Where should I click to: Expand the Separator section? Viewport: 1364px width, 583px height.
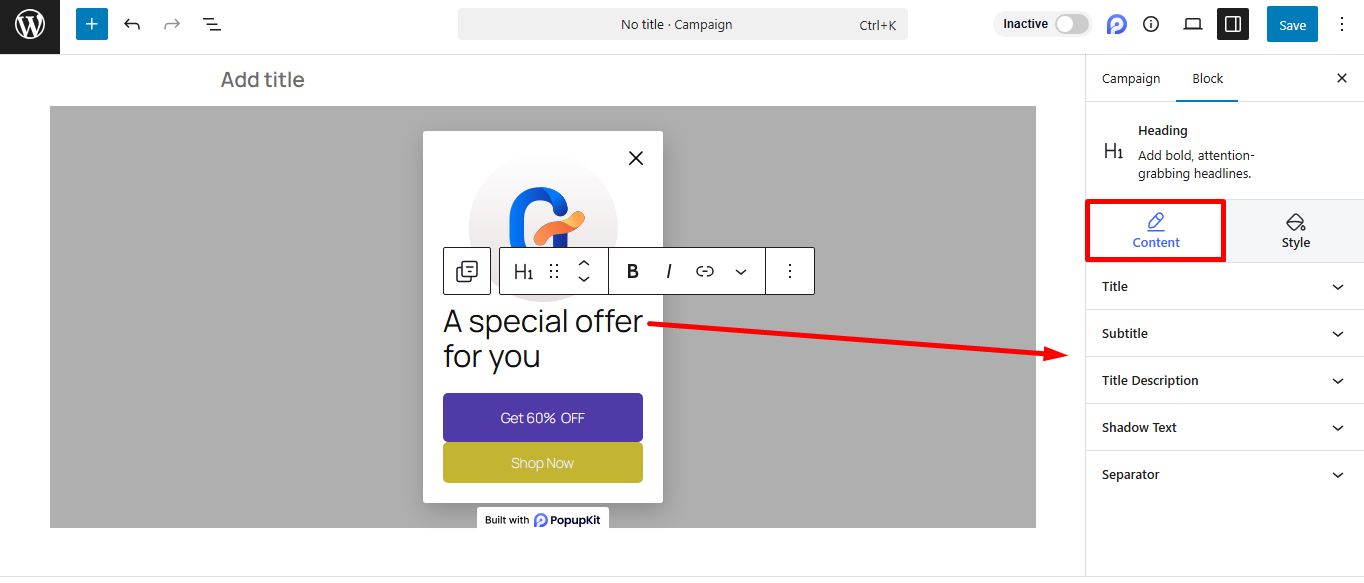click(x=1224, y=475)
